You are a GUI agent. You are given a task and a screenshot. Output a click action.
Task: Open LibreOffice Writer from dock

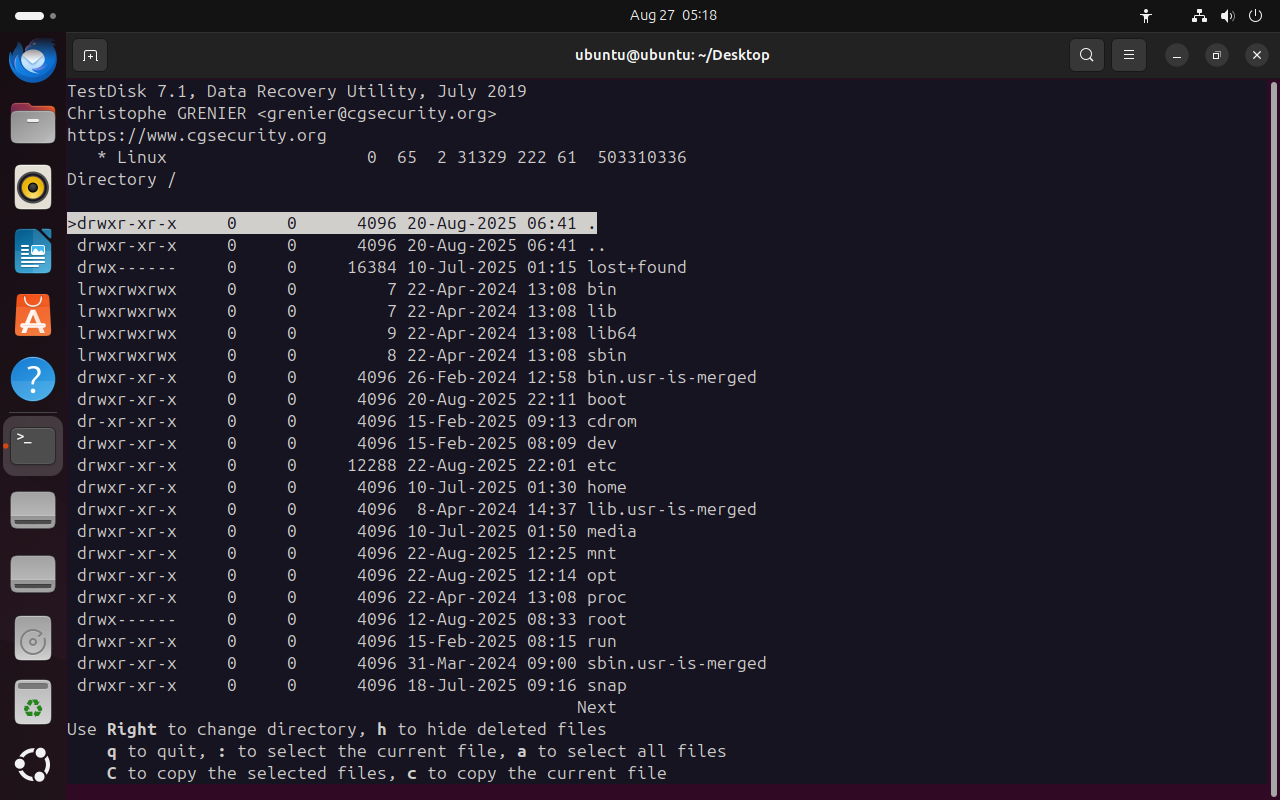[x=33, y=251]
